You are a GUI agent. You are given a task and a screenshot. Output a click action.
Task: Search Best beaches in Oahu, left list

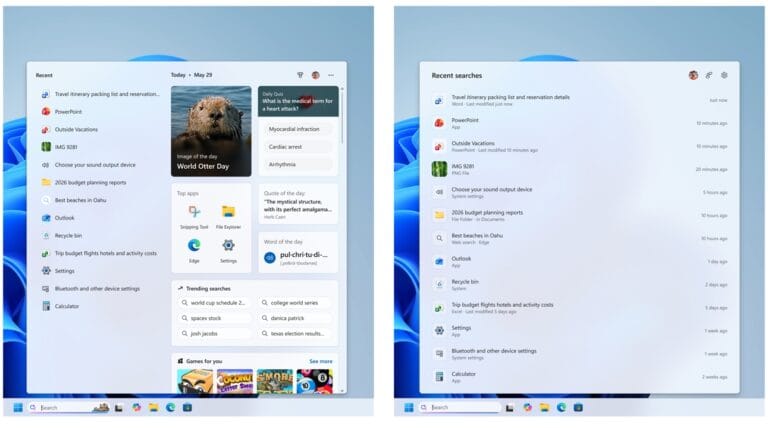100,200
